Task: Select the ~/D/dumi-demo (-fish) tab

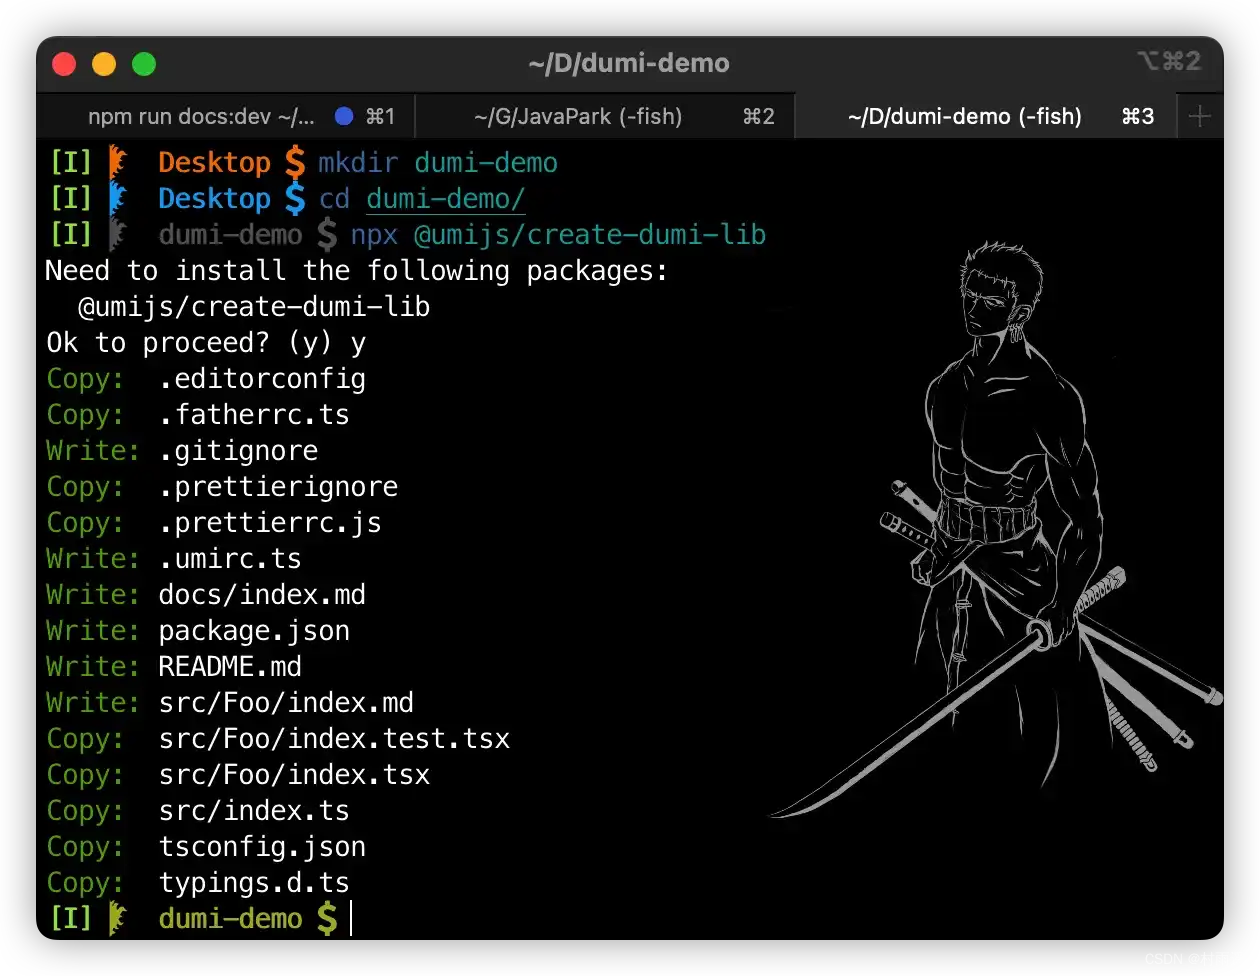Action: 964,117
